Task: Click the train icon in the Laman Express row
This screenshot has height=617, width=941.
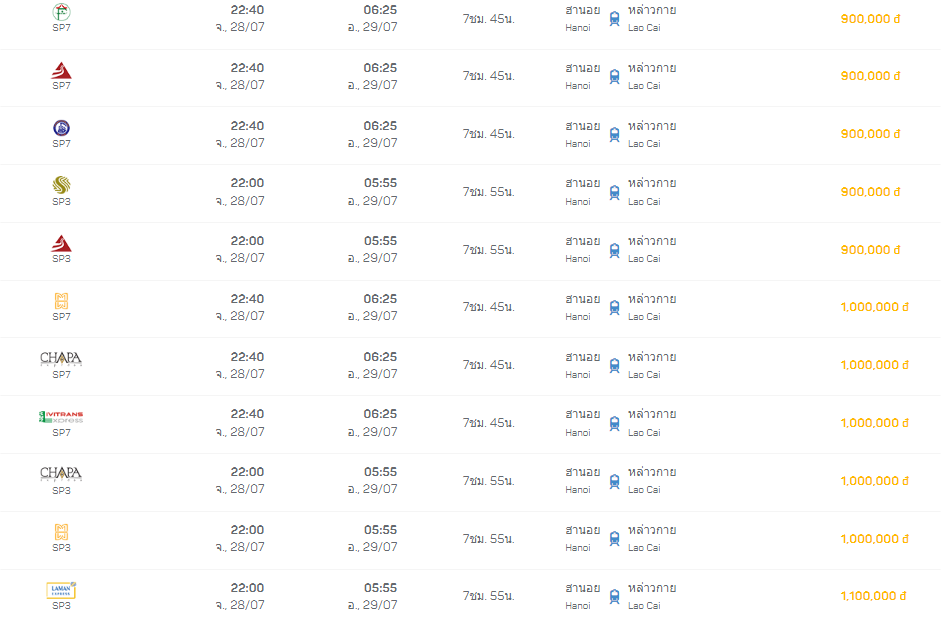Action: click(614, 596)
